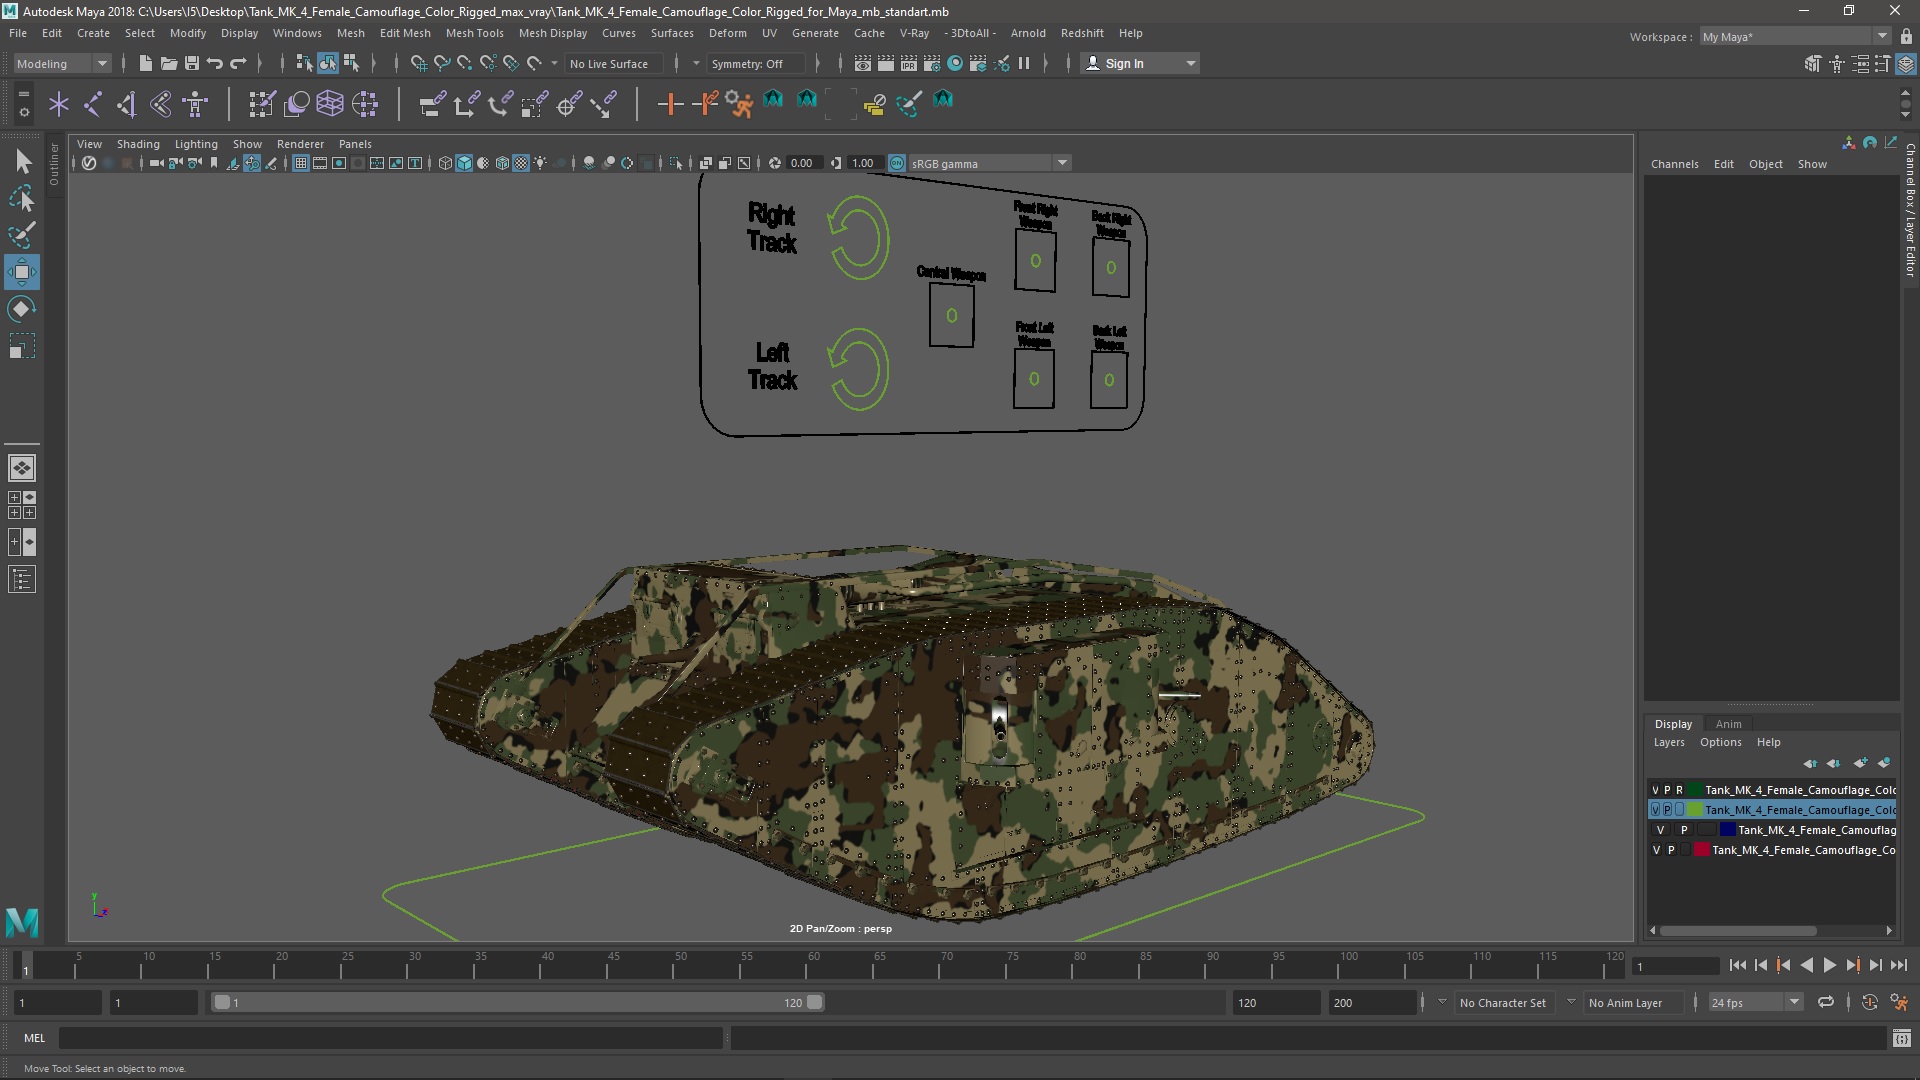Image resolution: width=1920 pixels, height=1080 pixels.
Task: Apply a parent constraint
Action: tap(432, 104)
